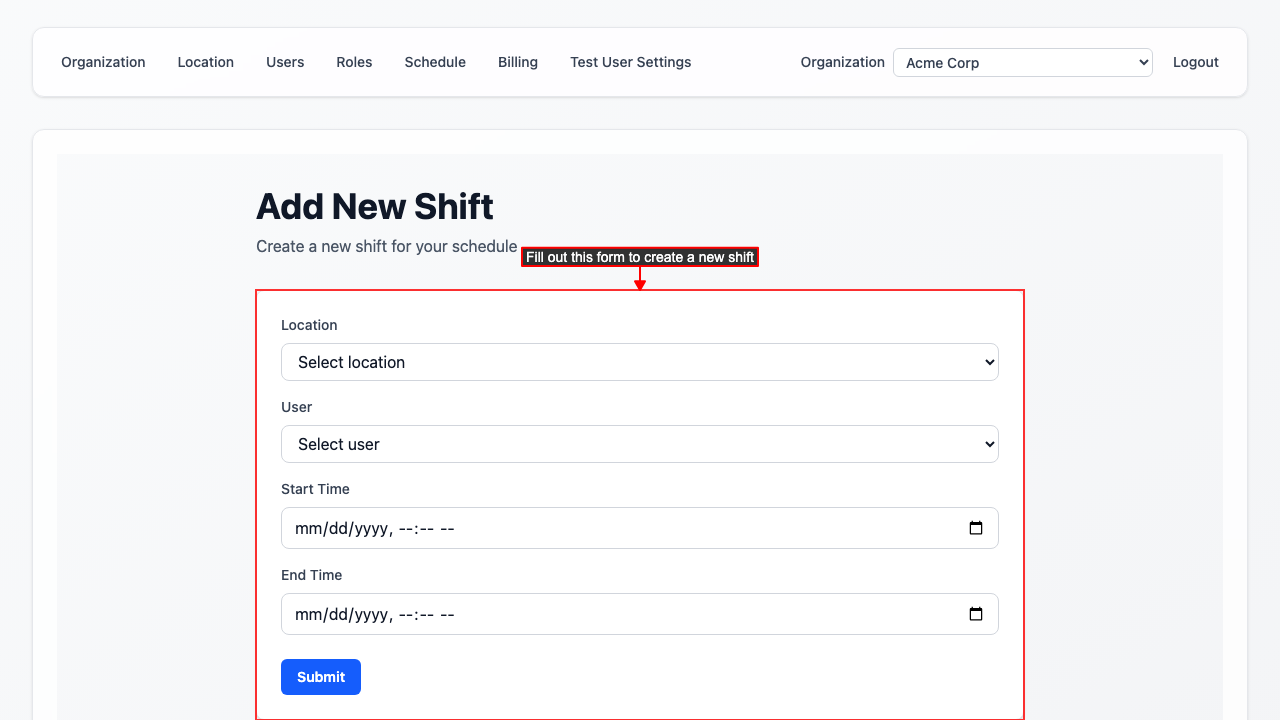Viewport: 1280px width, 720px height.
Task: Open the Acme Corp organization selector
Action: point(1022,62)
